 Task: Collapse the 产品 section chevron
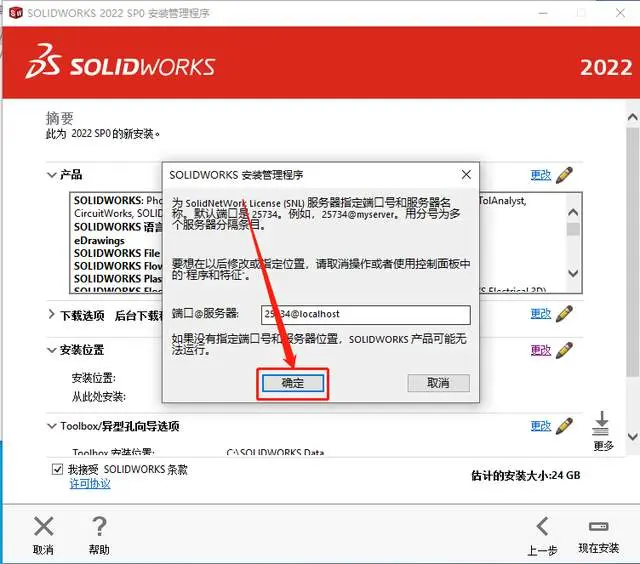pyautogui.click(x=51, y=175)
